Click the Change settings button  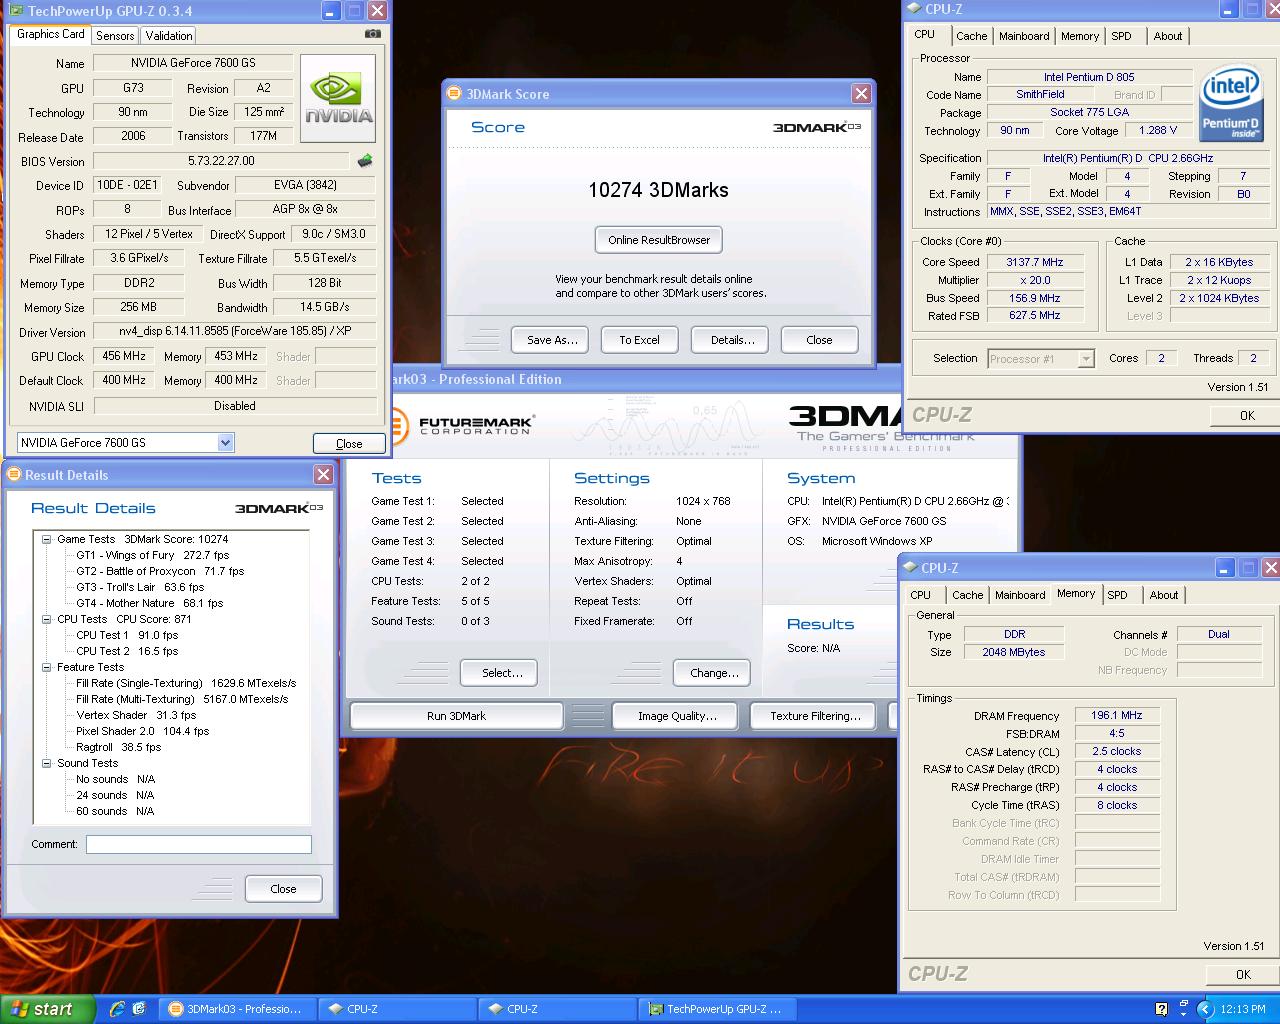[714, 673]
